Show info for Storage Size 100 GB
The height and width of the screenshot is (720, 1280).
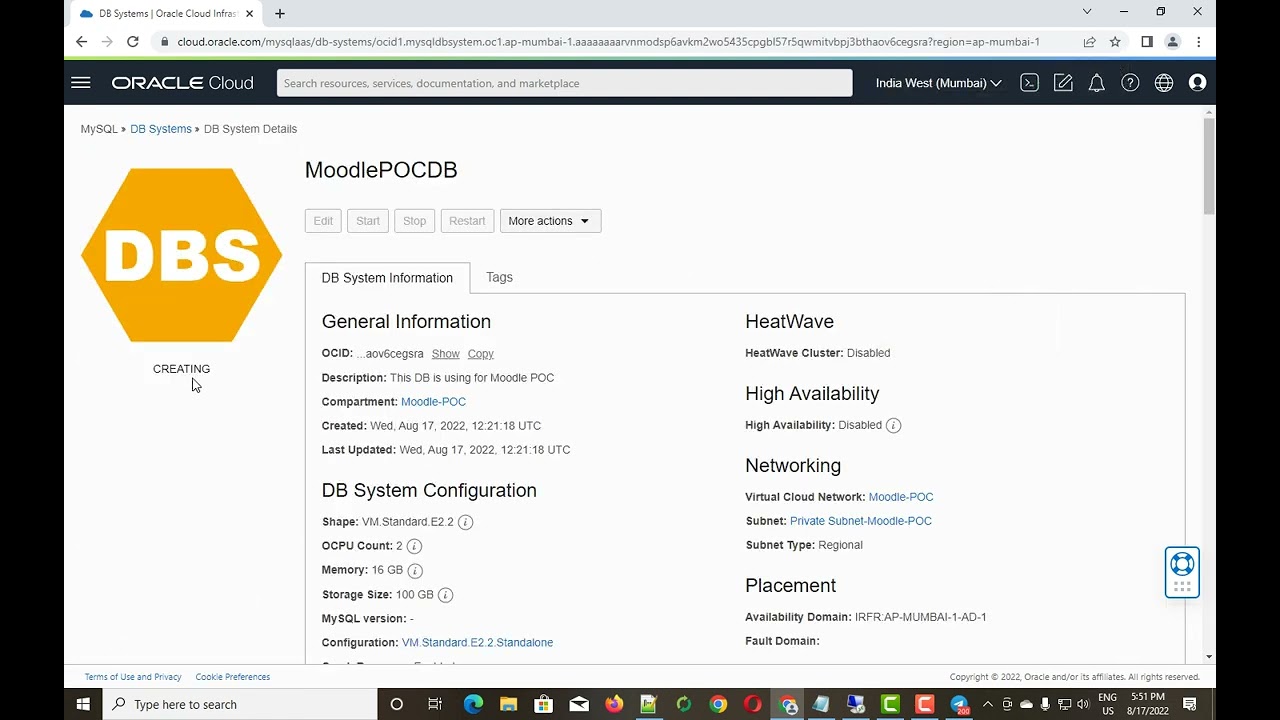click(x=446, y=595)
